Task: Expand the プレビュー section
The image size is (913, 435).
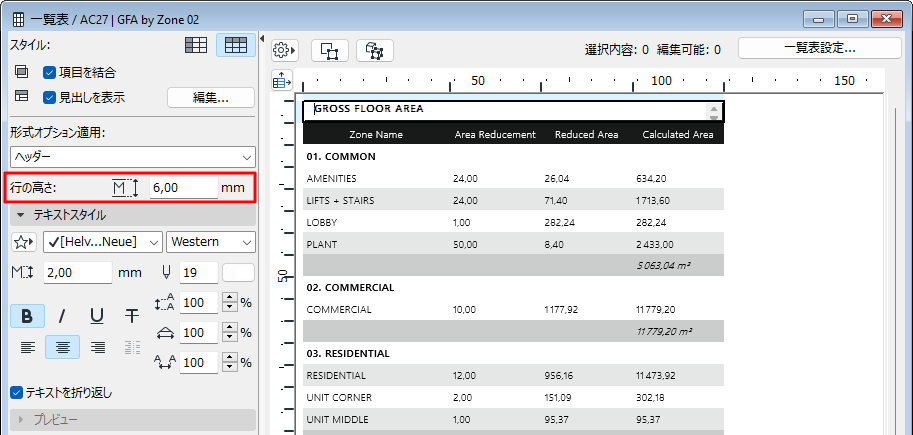Action: tap(20, 420)
